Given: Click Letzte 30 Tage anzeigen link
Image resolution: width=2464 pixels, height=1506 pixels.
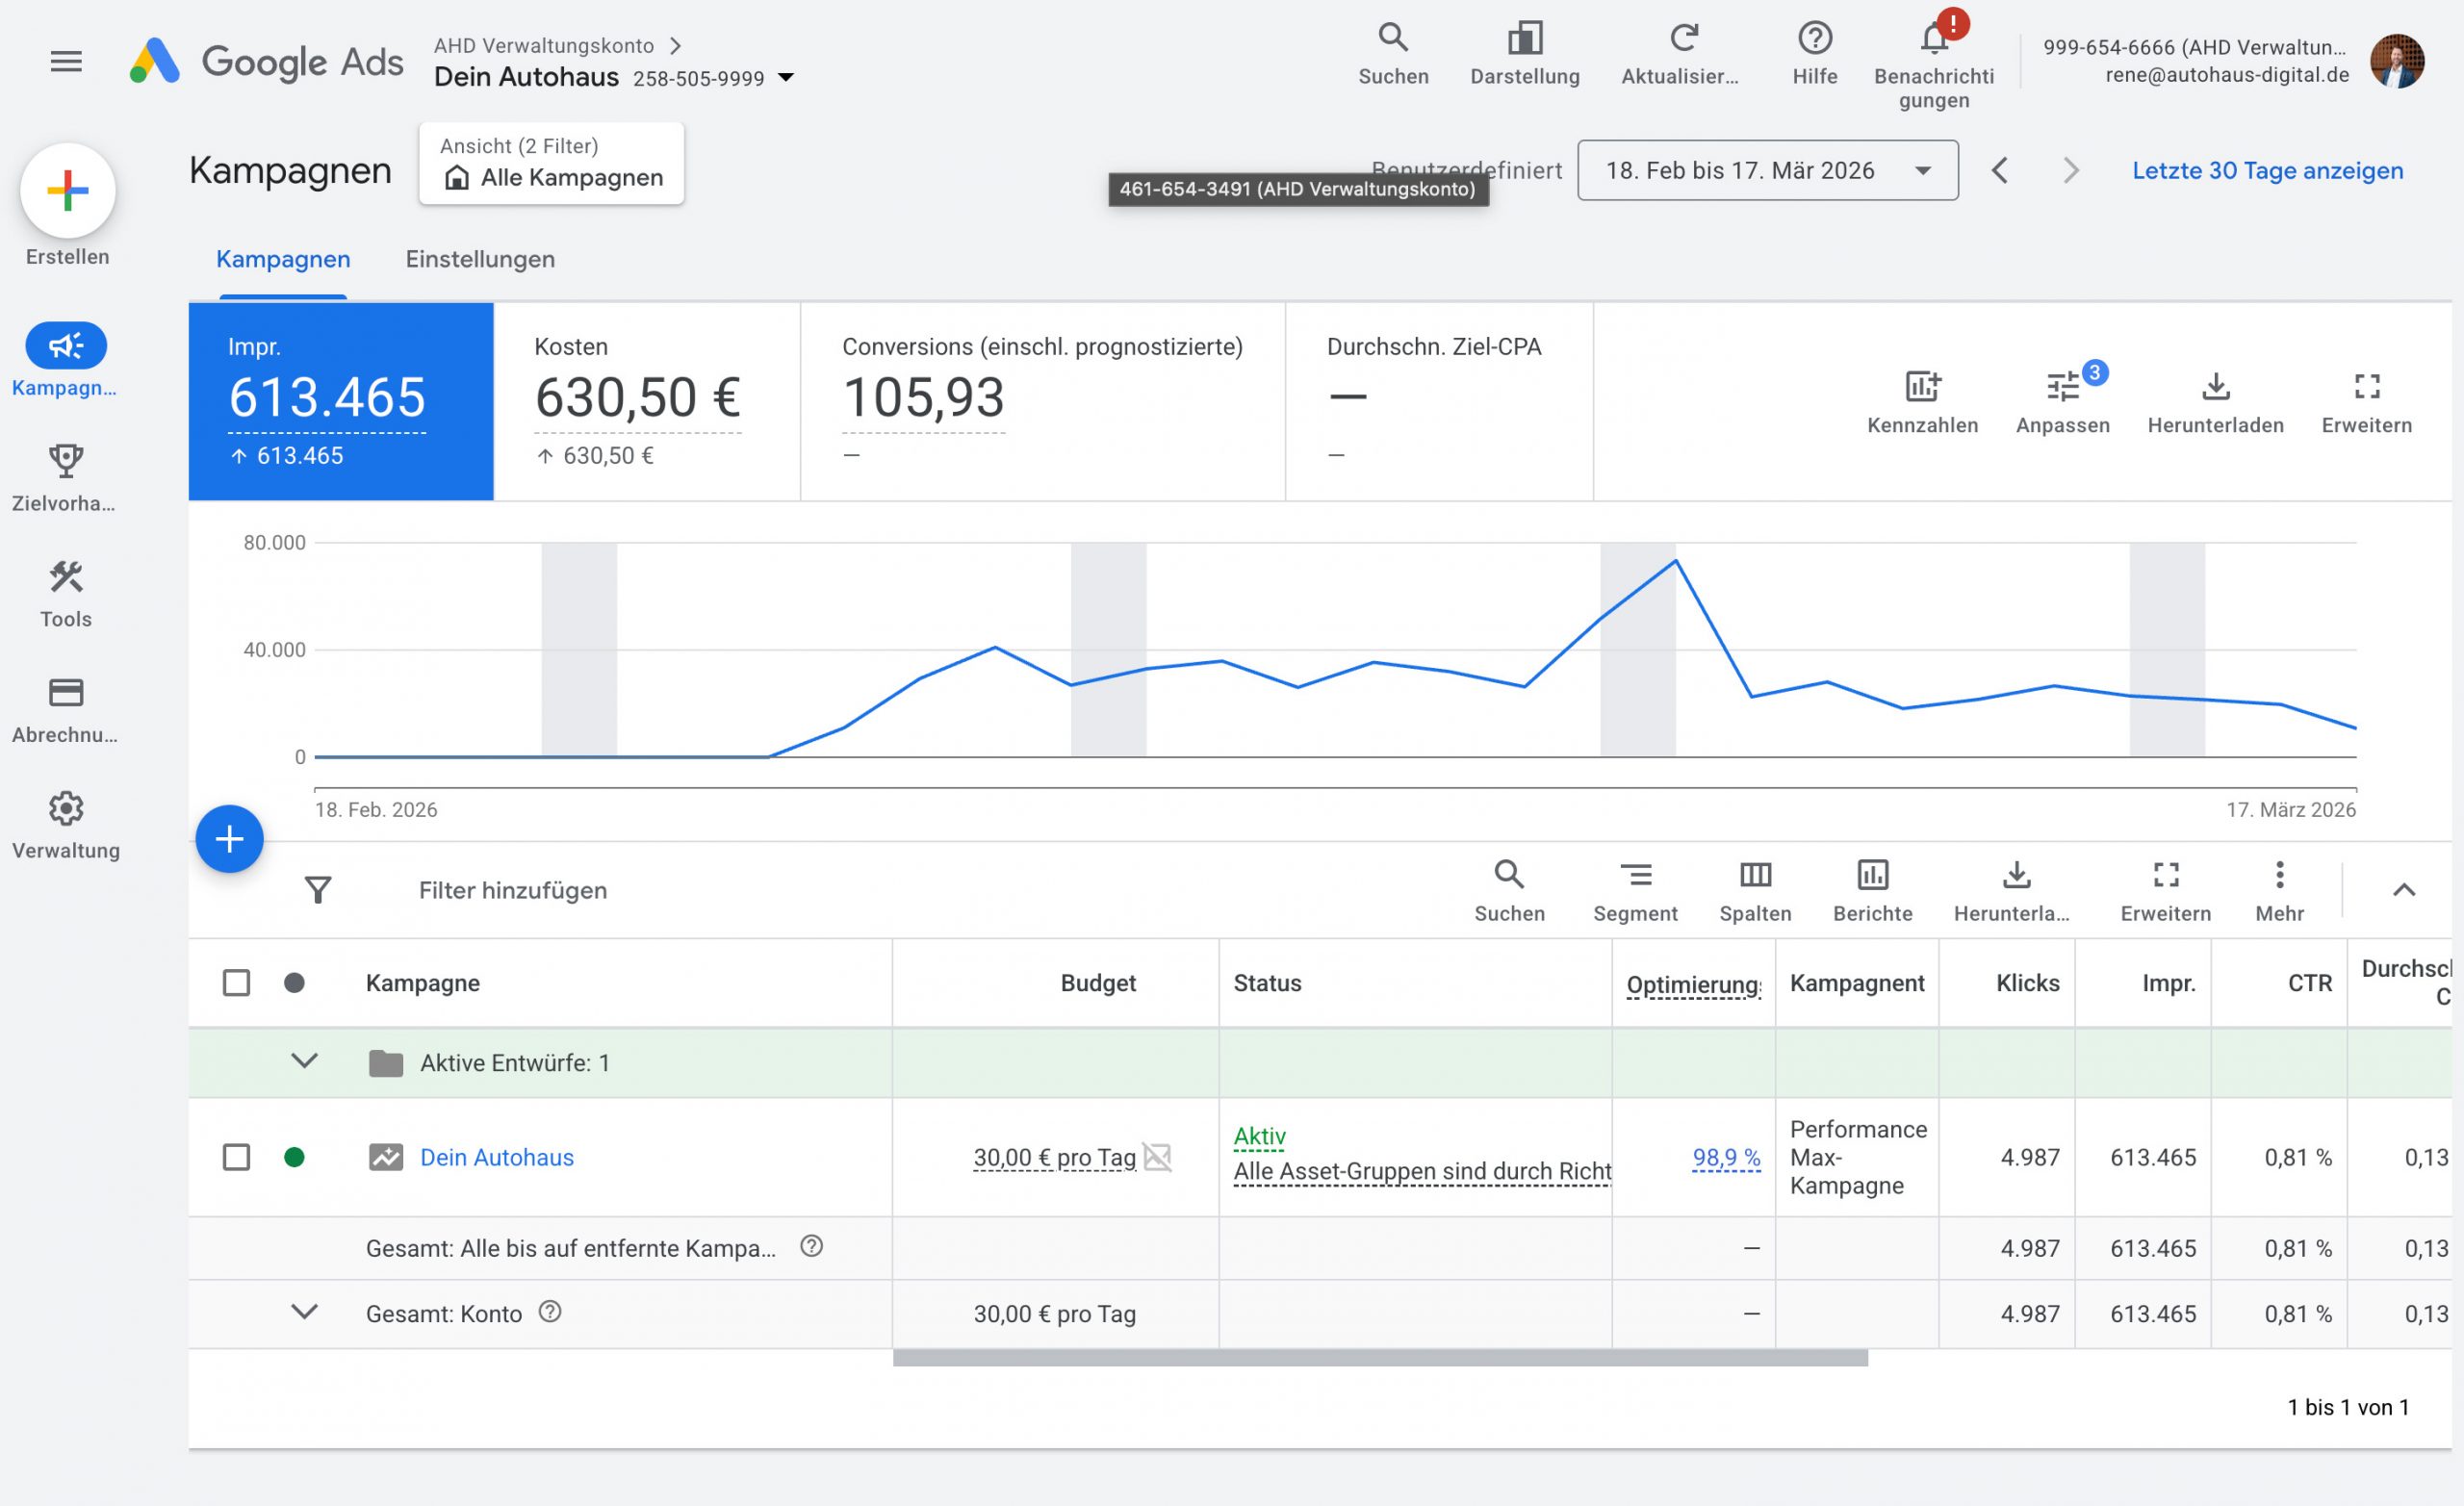Looking at the screenshot, I should click(2267, 171).
